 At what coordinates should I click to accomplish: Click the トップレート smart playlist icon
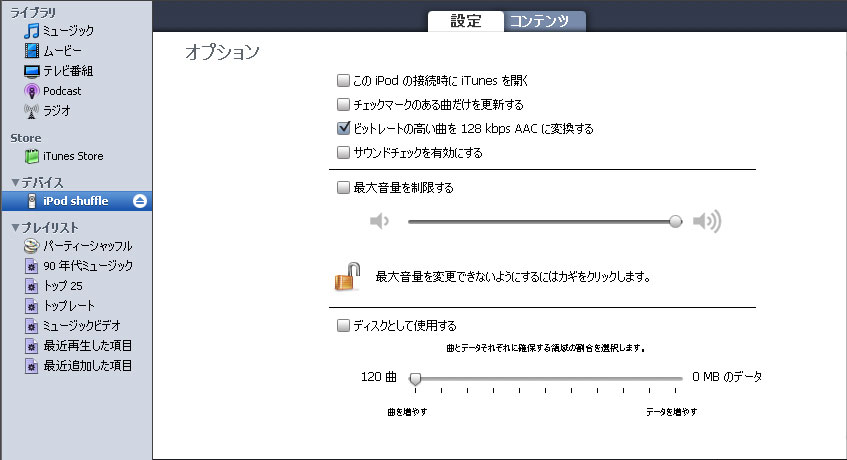[x=31, y=306]
